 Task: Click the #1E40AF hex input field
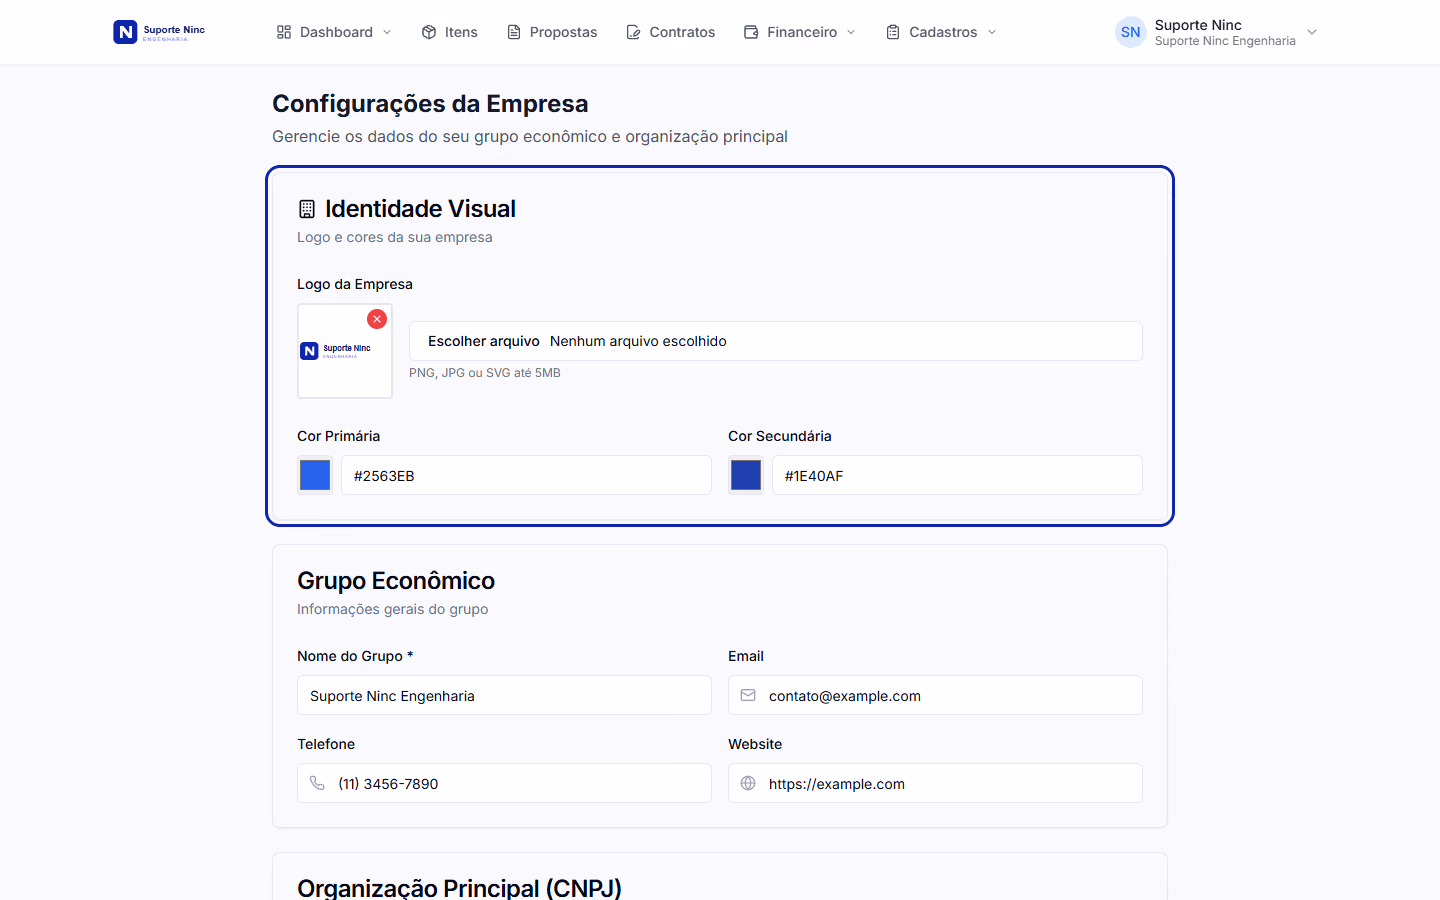tap(957, 475)
